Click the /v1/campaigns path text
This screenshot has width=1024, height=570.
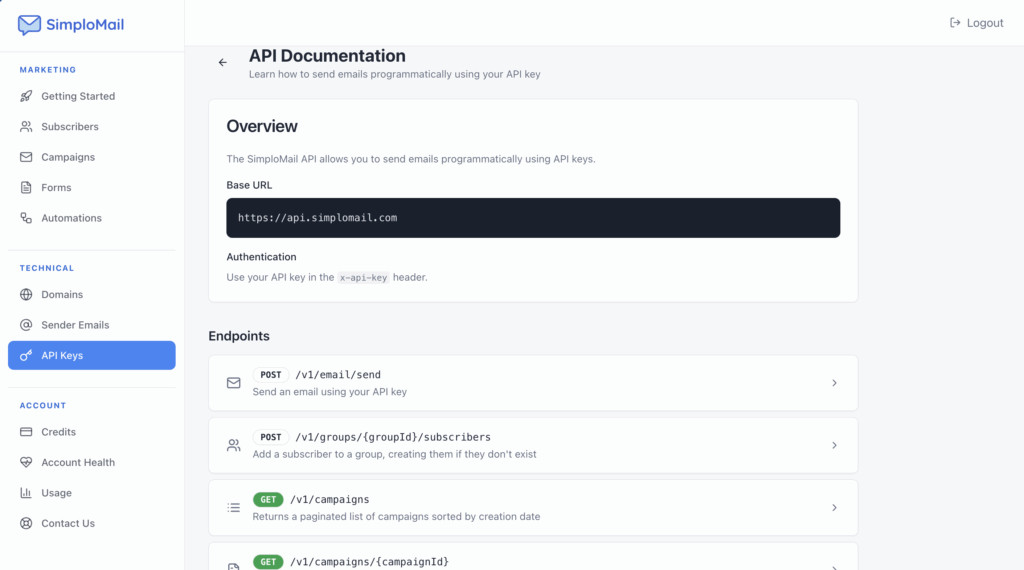[x=329, y=499]
